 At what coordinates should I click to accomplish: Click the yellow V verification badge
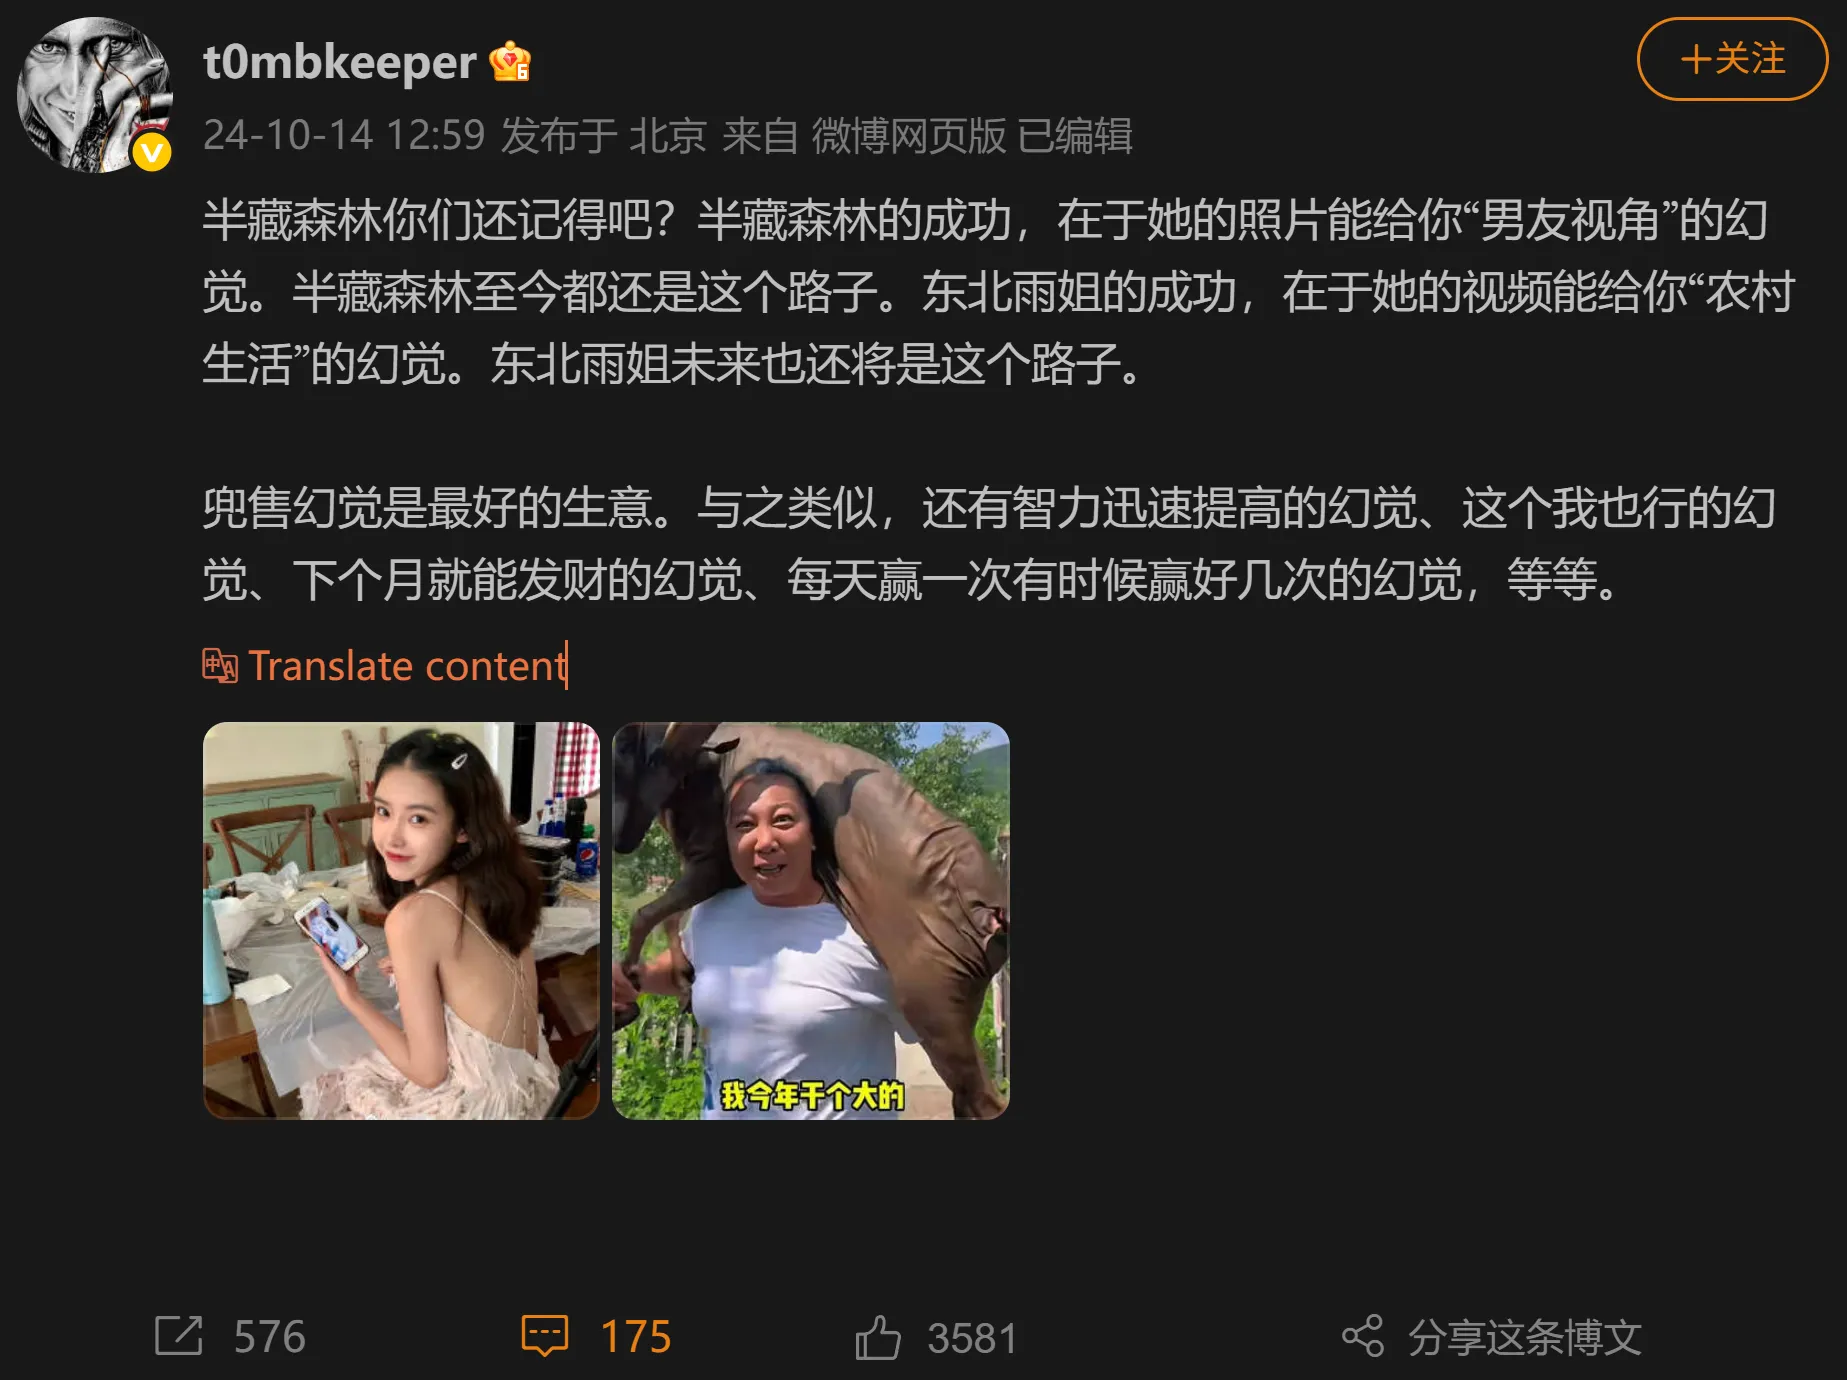point(152,152)
